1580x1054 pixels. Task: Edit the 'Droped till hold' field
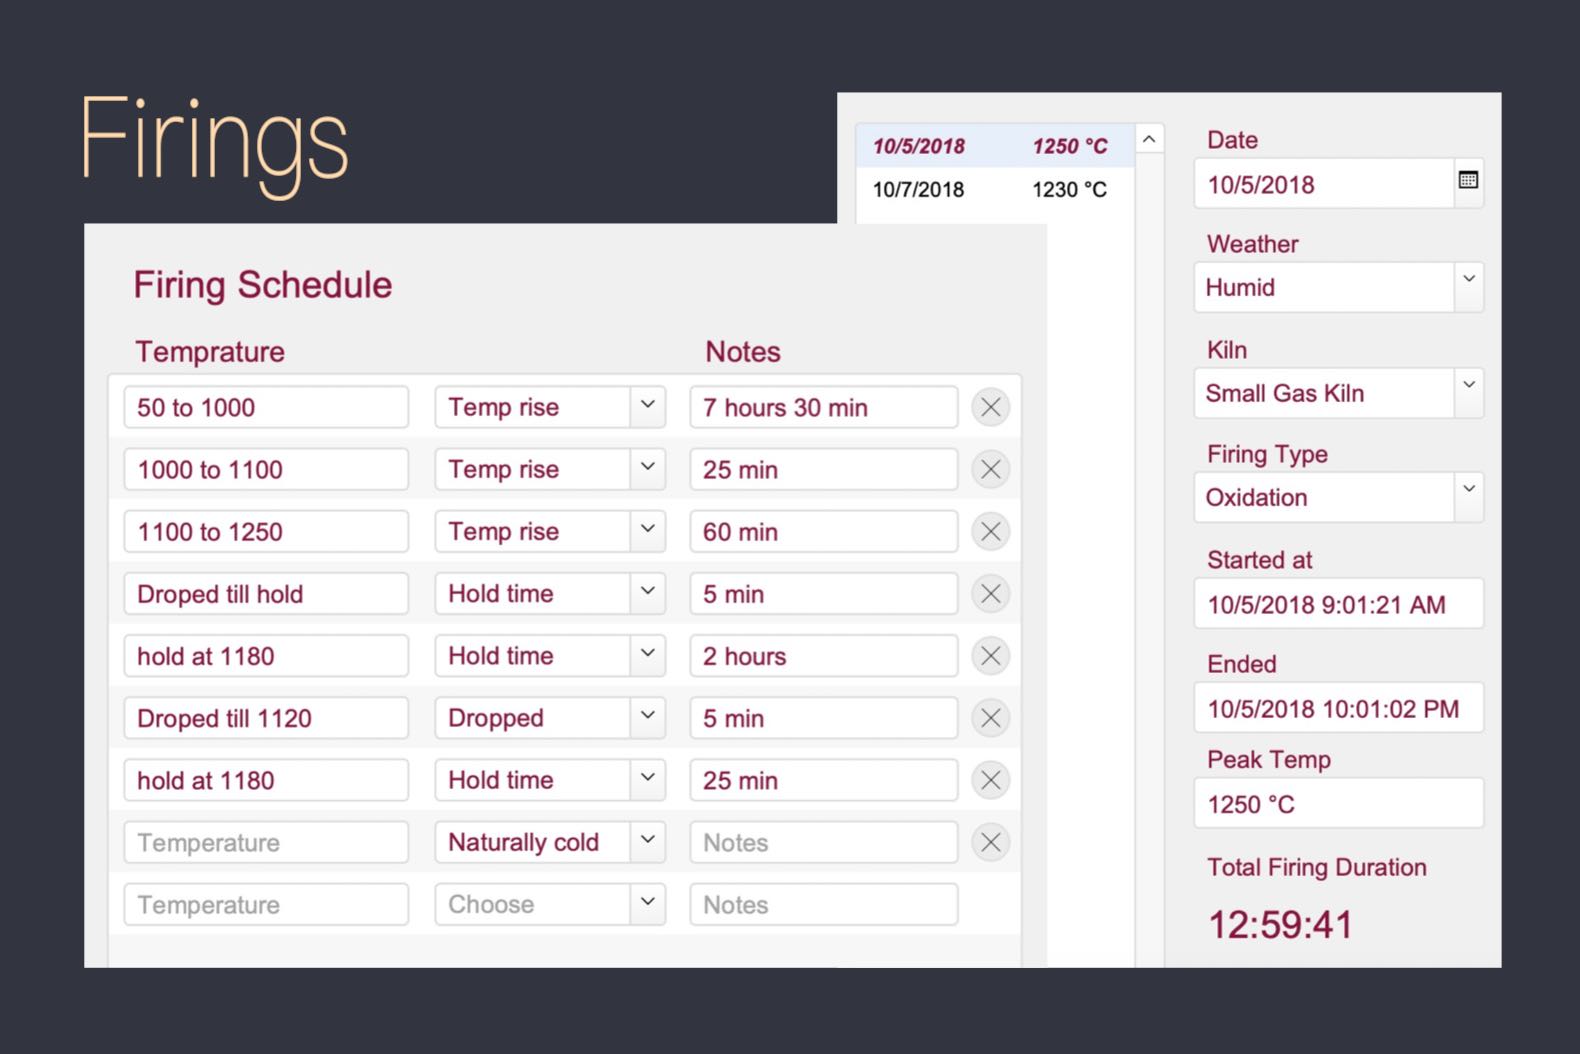click(266, 593)
